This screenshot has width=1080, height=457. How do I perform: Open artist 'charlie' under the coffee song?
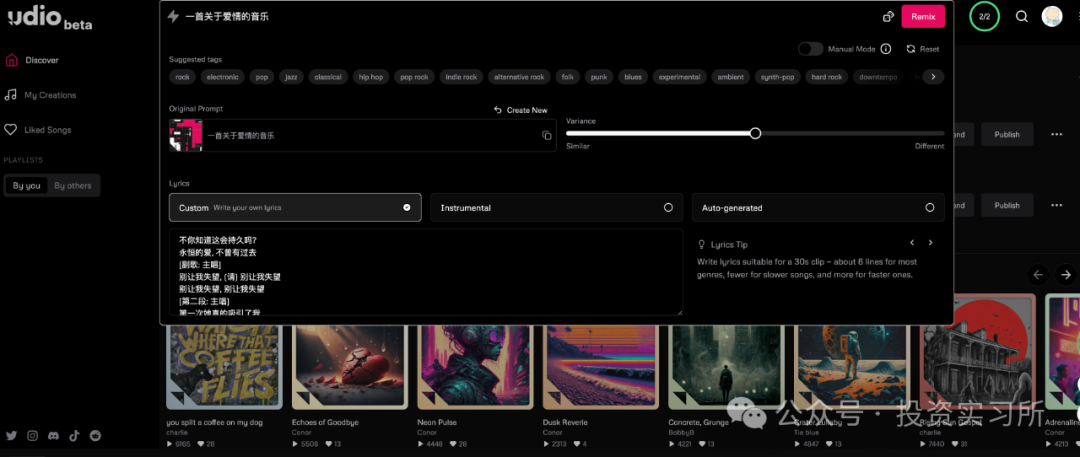[x=177, y=432]
